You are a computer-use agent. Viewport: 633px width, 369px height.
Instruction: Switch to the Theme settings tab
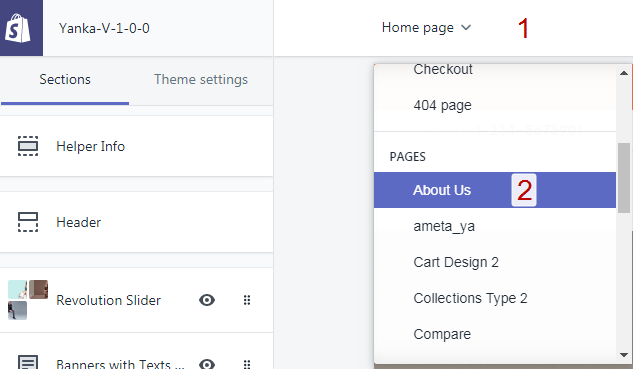point(201,80)
